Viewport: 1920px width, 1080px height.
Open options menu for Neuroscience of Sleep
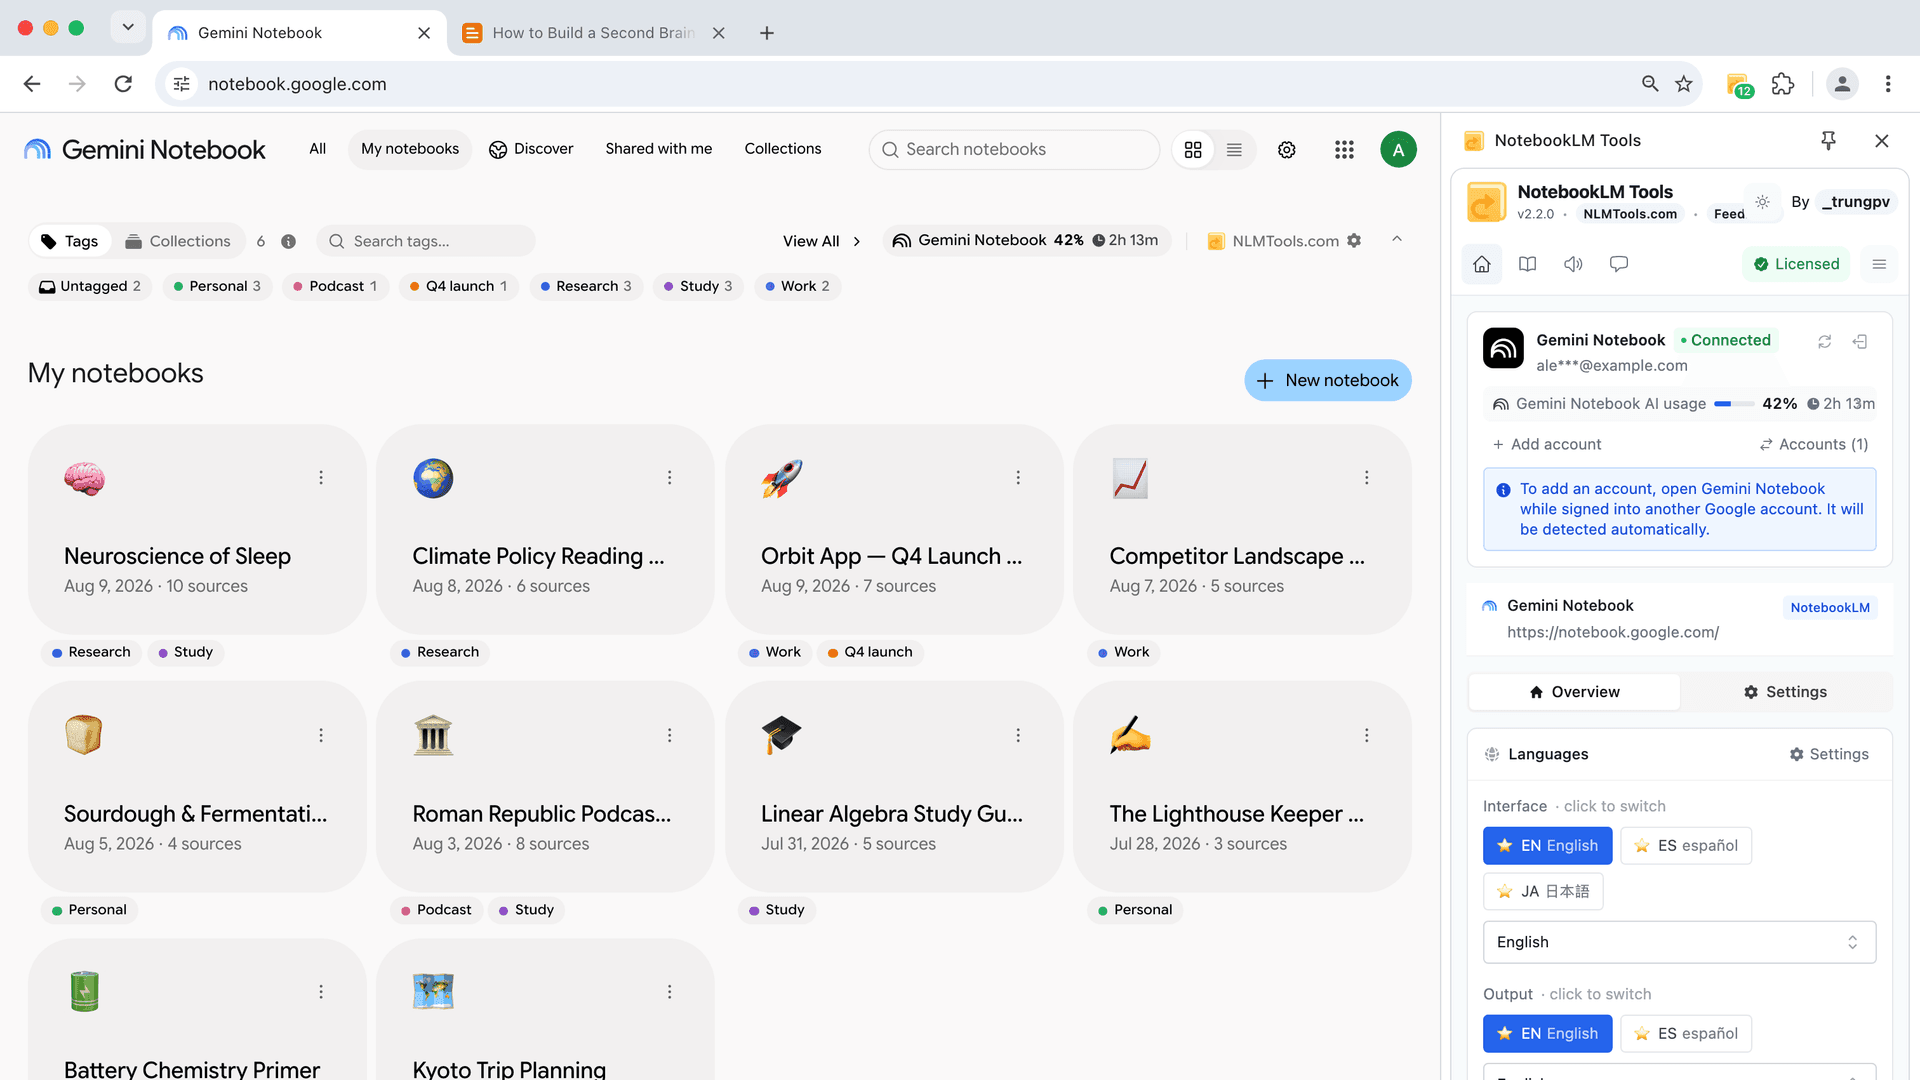(x=321, y=478)
